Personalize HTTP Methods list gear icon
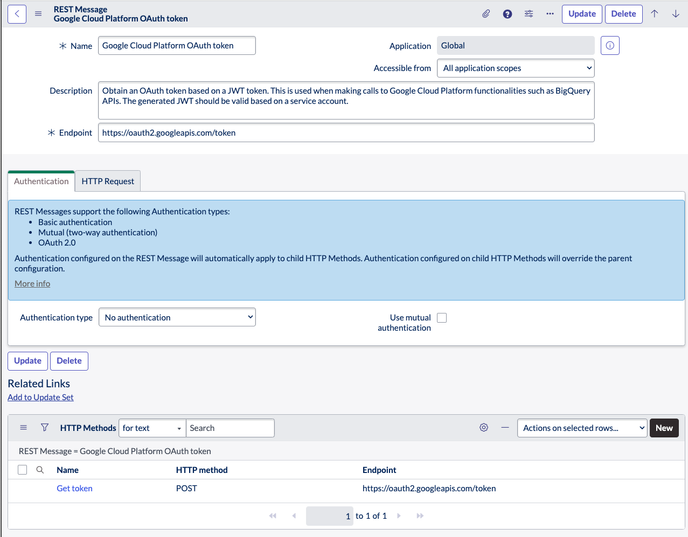Viewport: 688px width, 537px height. click(x=484, y=427)
